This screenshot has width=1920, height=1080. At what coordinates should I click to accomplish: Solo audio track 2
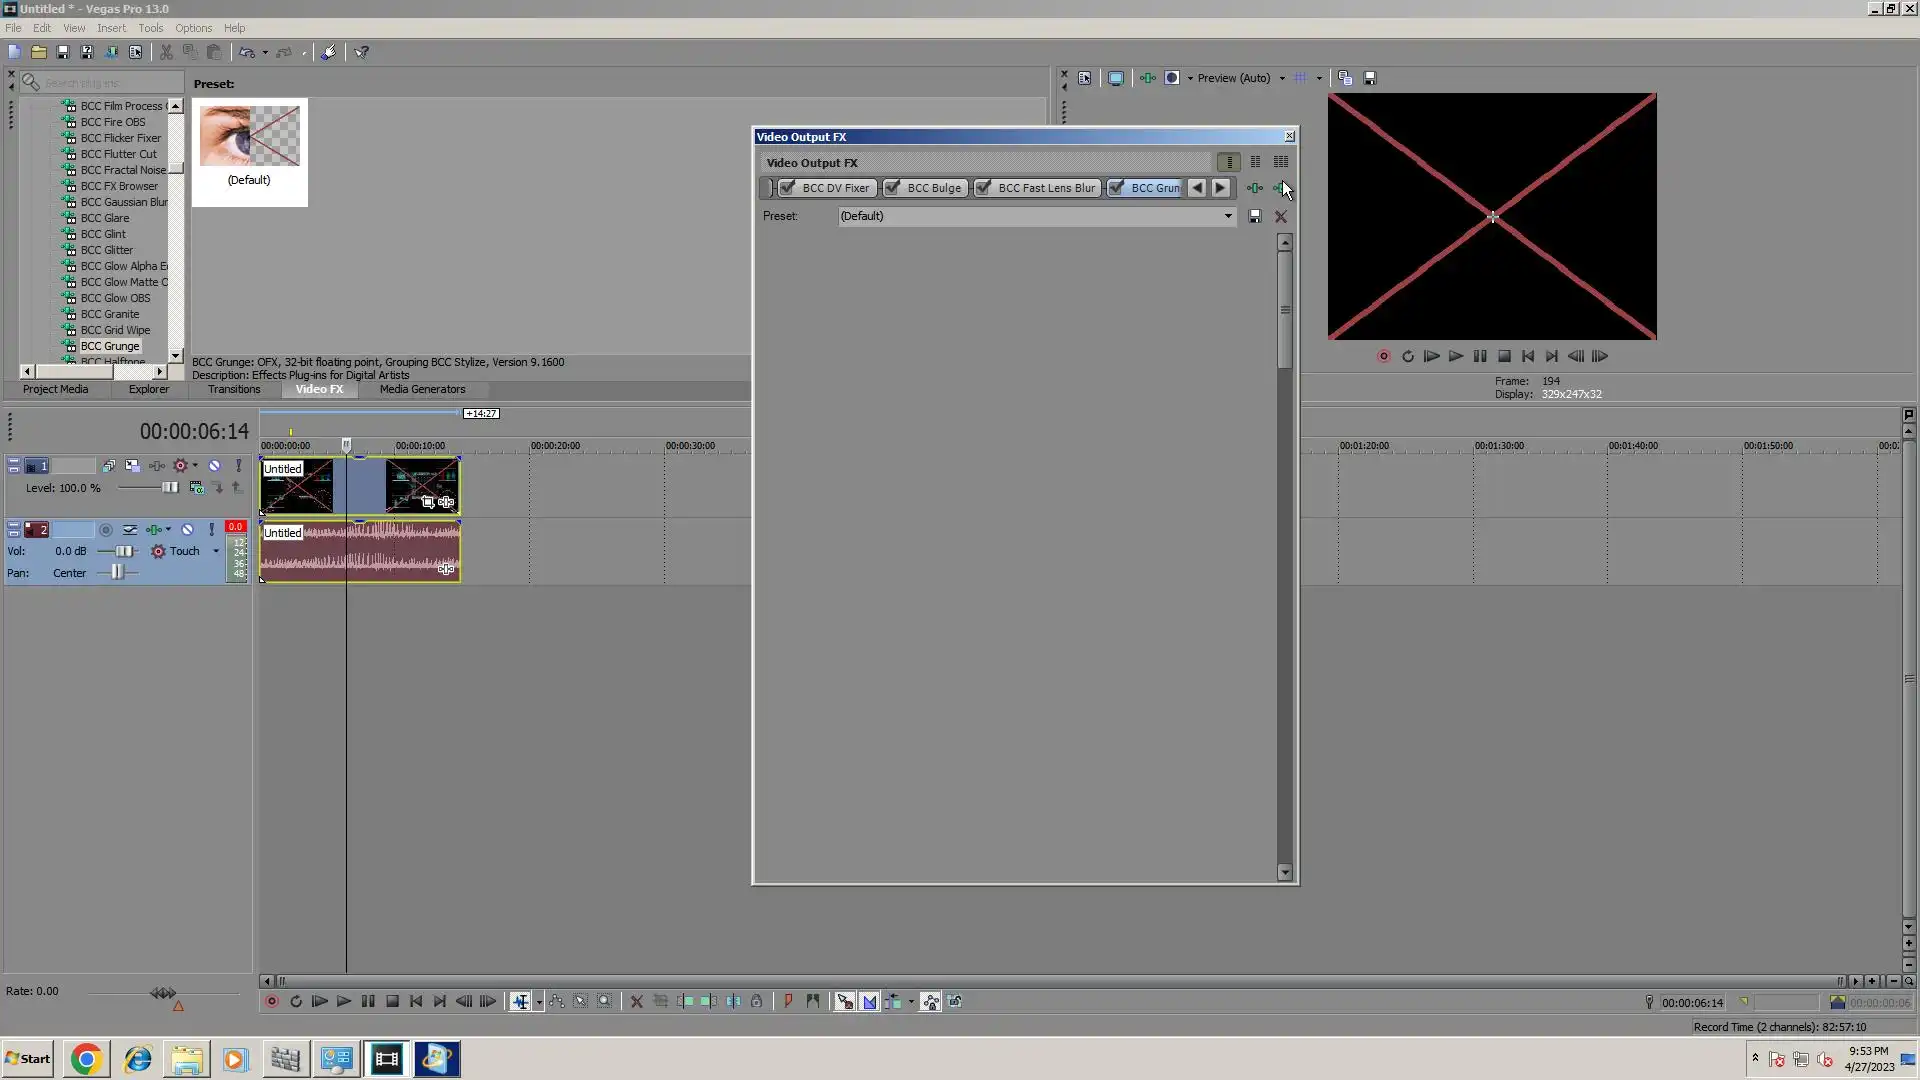pyautogui.click(x=211, y=530)
